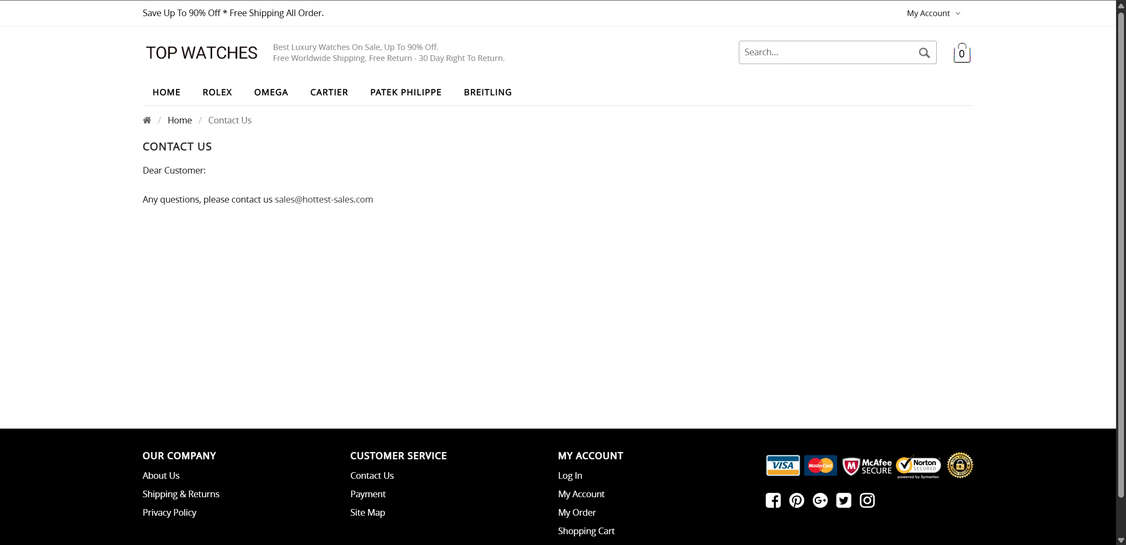1126x545 pixels.
Task: Open the OMEGA category menu
Action: pos(271,92)
